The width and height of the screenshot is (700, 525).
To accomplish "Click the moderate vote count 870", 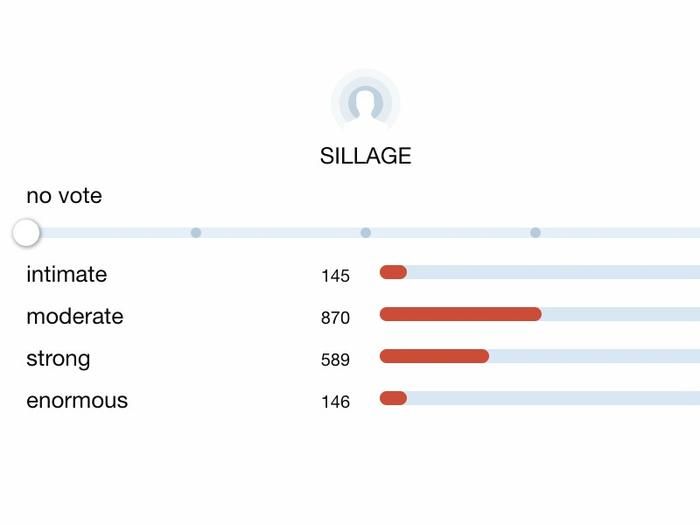I will (x=335, y=318).
